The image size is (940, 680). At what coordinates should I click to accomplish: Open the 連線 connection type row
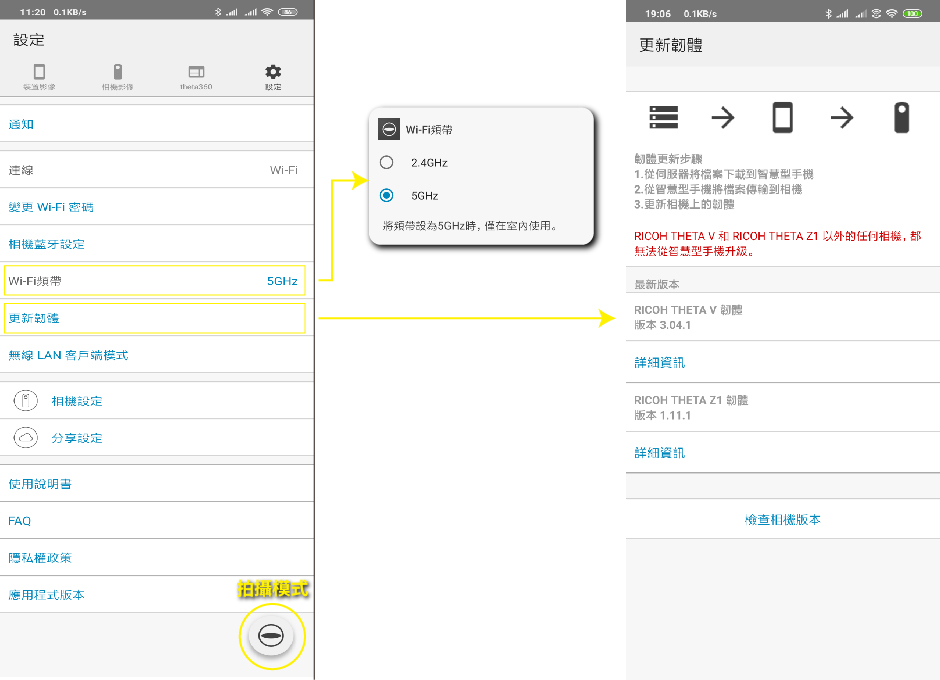point(154,170)
